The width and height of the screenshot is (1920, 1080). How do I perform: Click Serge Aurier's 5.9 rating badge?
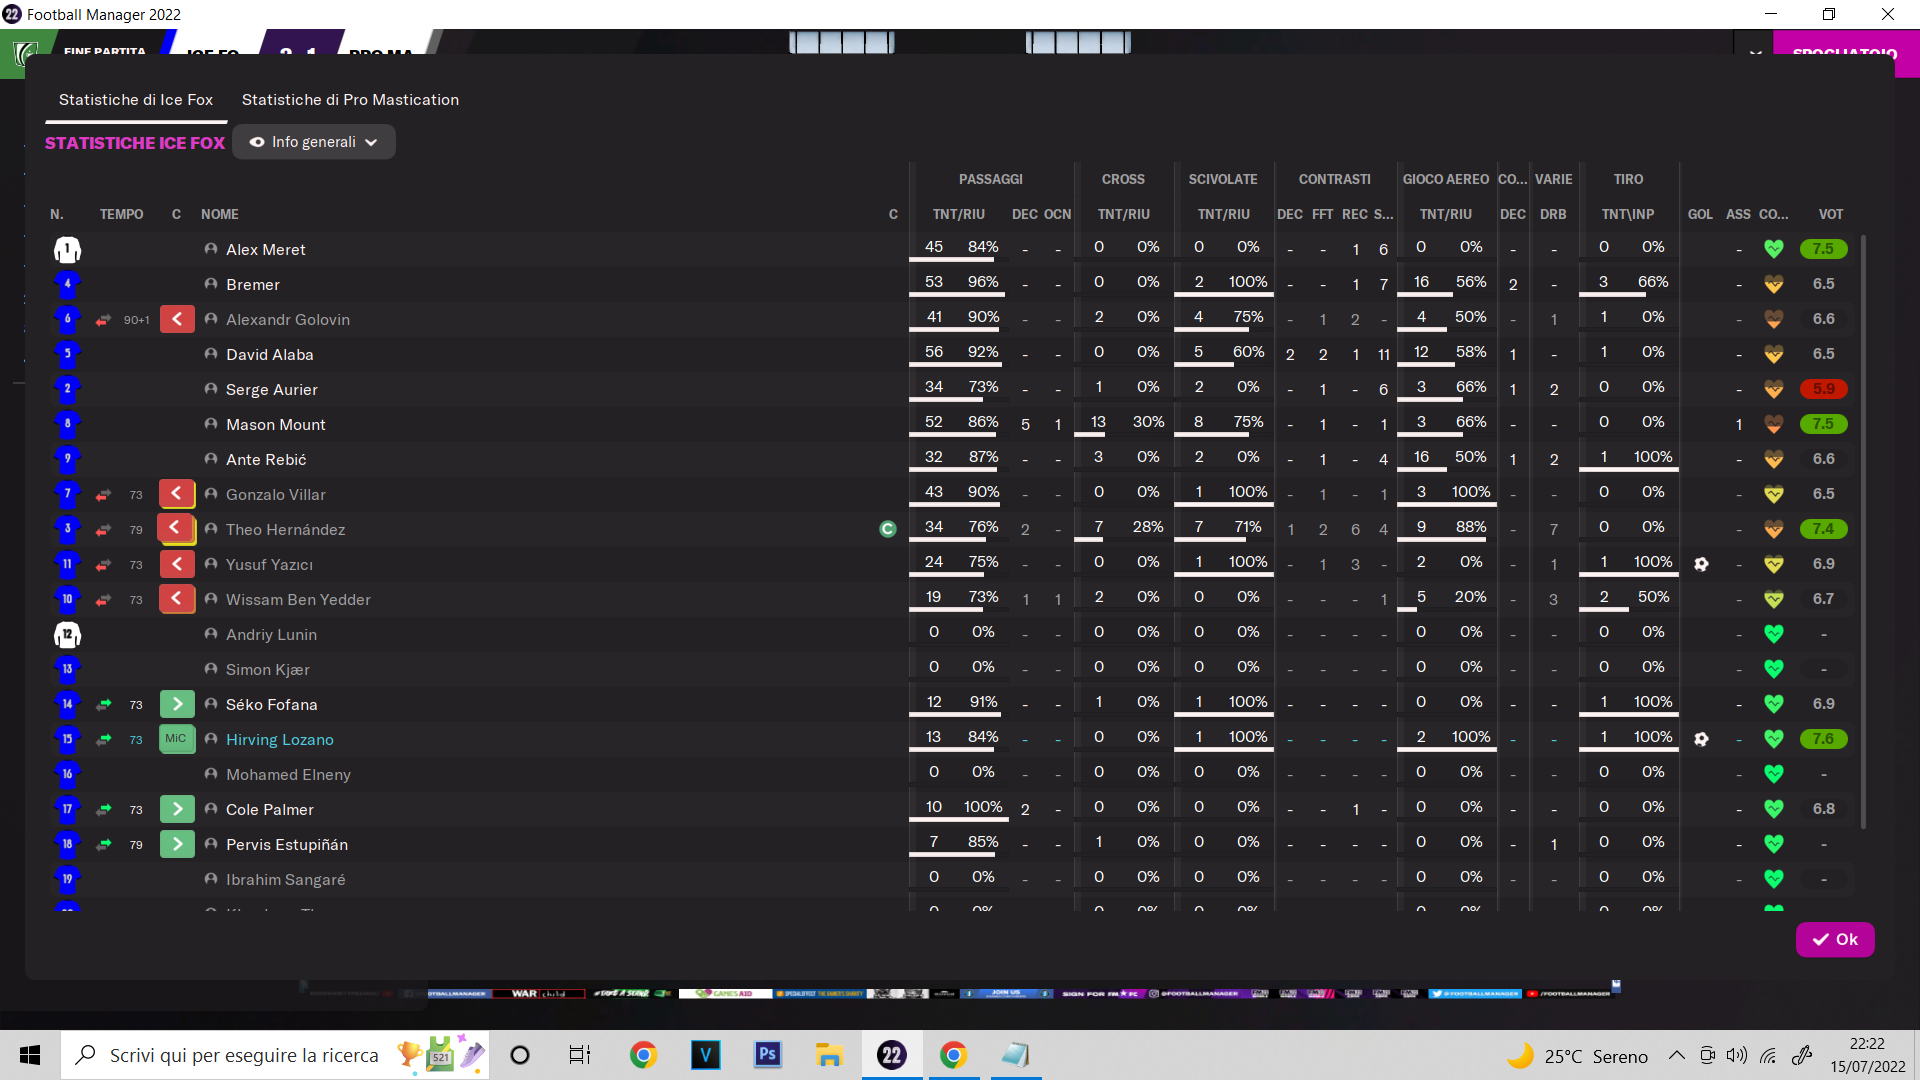pyautogui.click(x=1823, y=389)
